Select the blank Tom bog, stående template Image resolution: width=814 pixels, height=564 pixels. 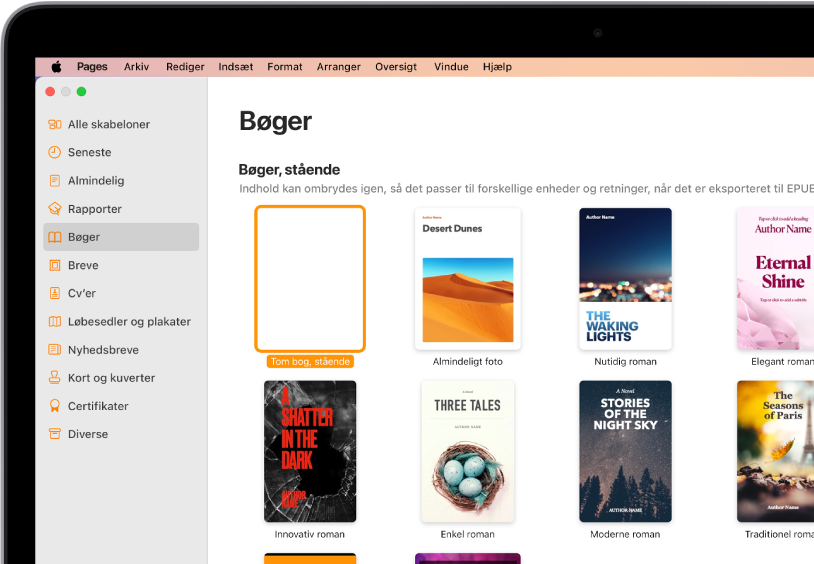click(310, 279)
